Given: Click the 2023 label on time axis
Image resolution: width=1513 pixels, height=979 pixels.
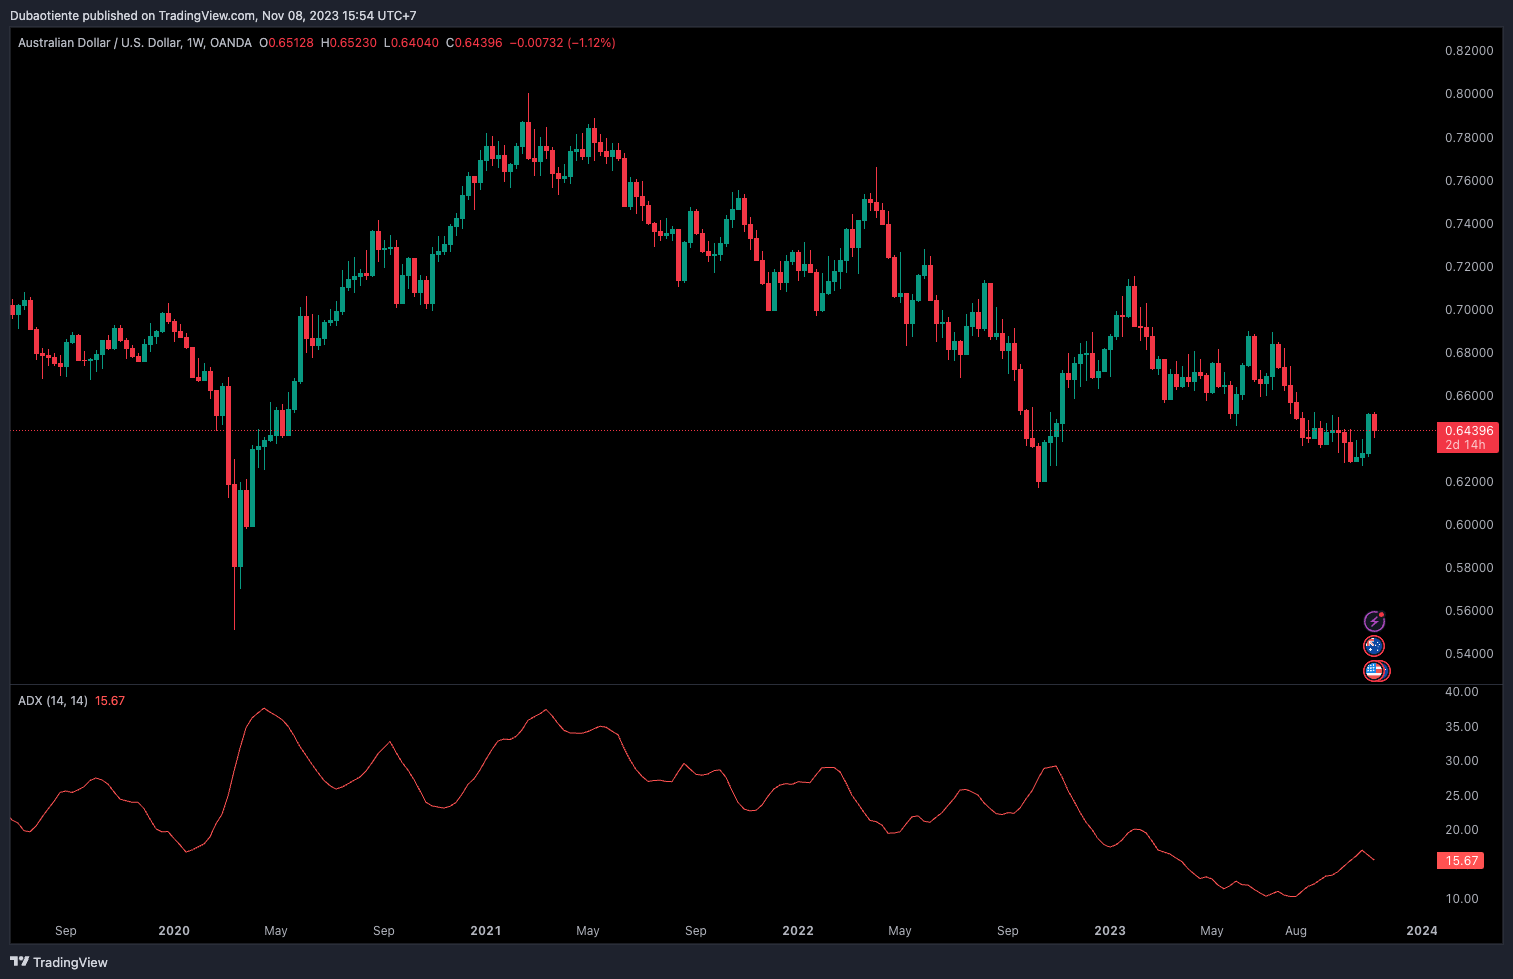Looking at the screenshot, I should pyautogui.click(x=1109, y=931).
